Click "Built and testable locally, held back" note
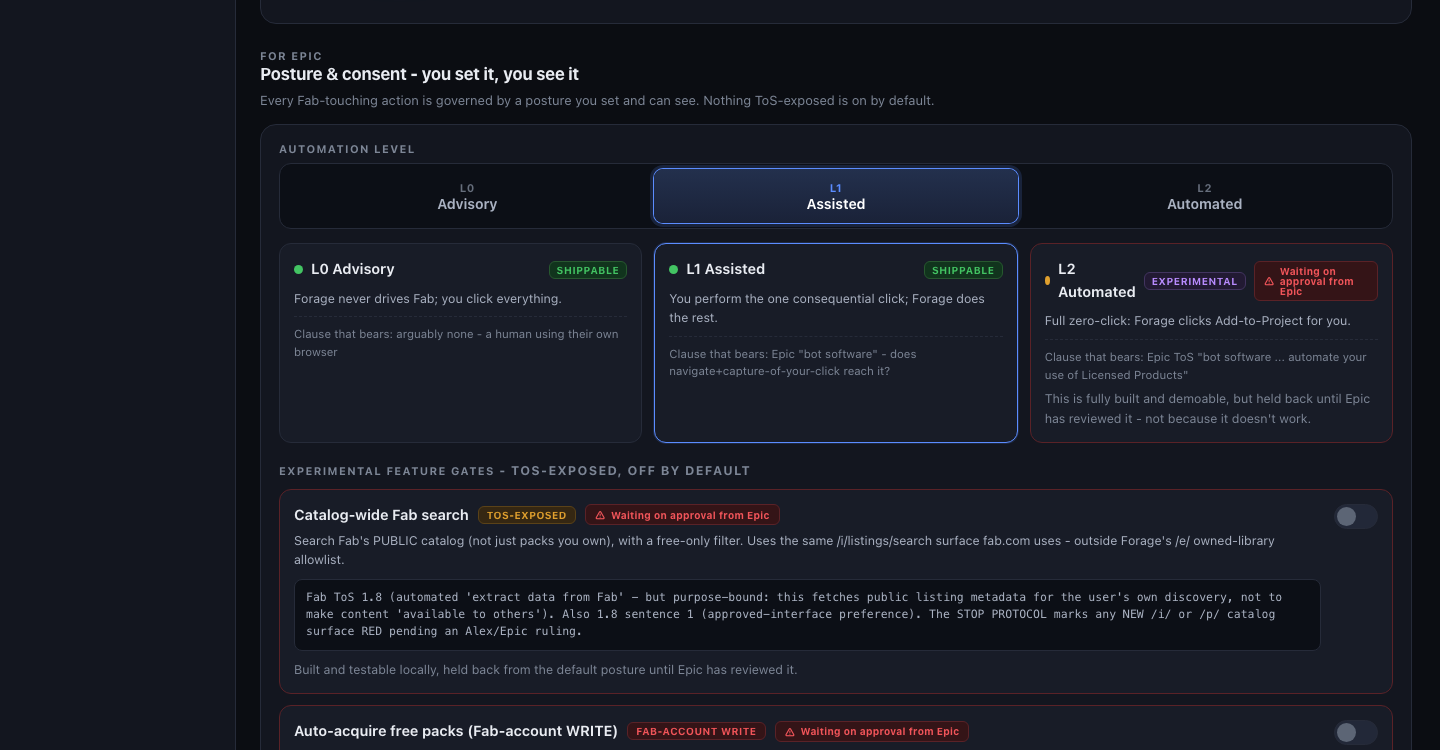Image resolution: width=1440 pixels, height=750 pixels. 545,669
